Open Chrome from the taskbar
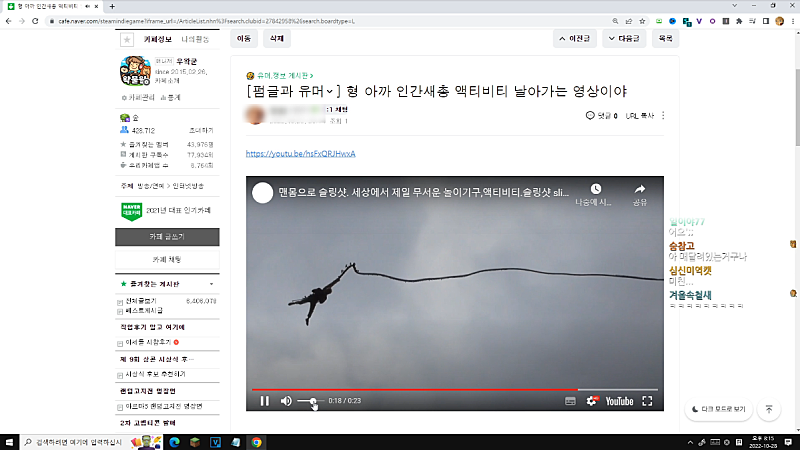Image resolution: width=800 pixels, height=450 pixels. pos(256,442)
